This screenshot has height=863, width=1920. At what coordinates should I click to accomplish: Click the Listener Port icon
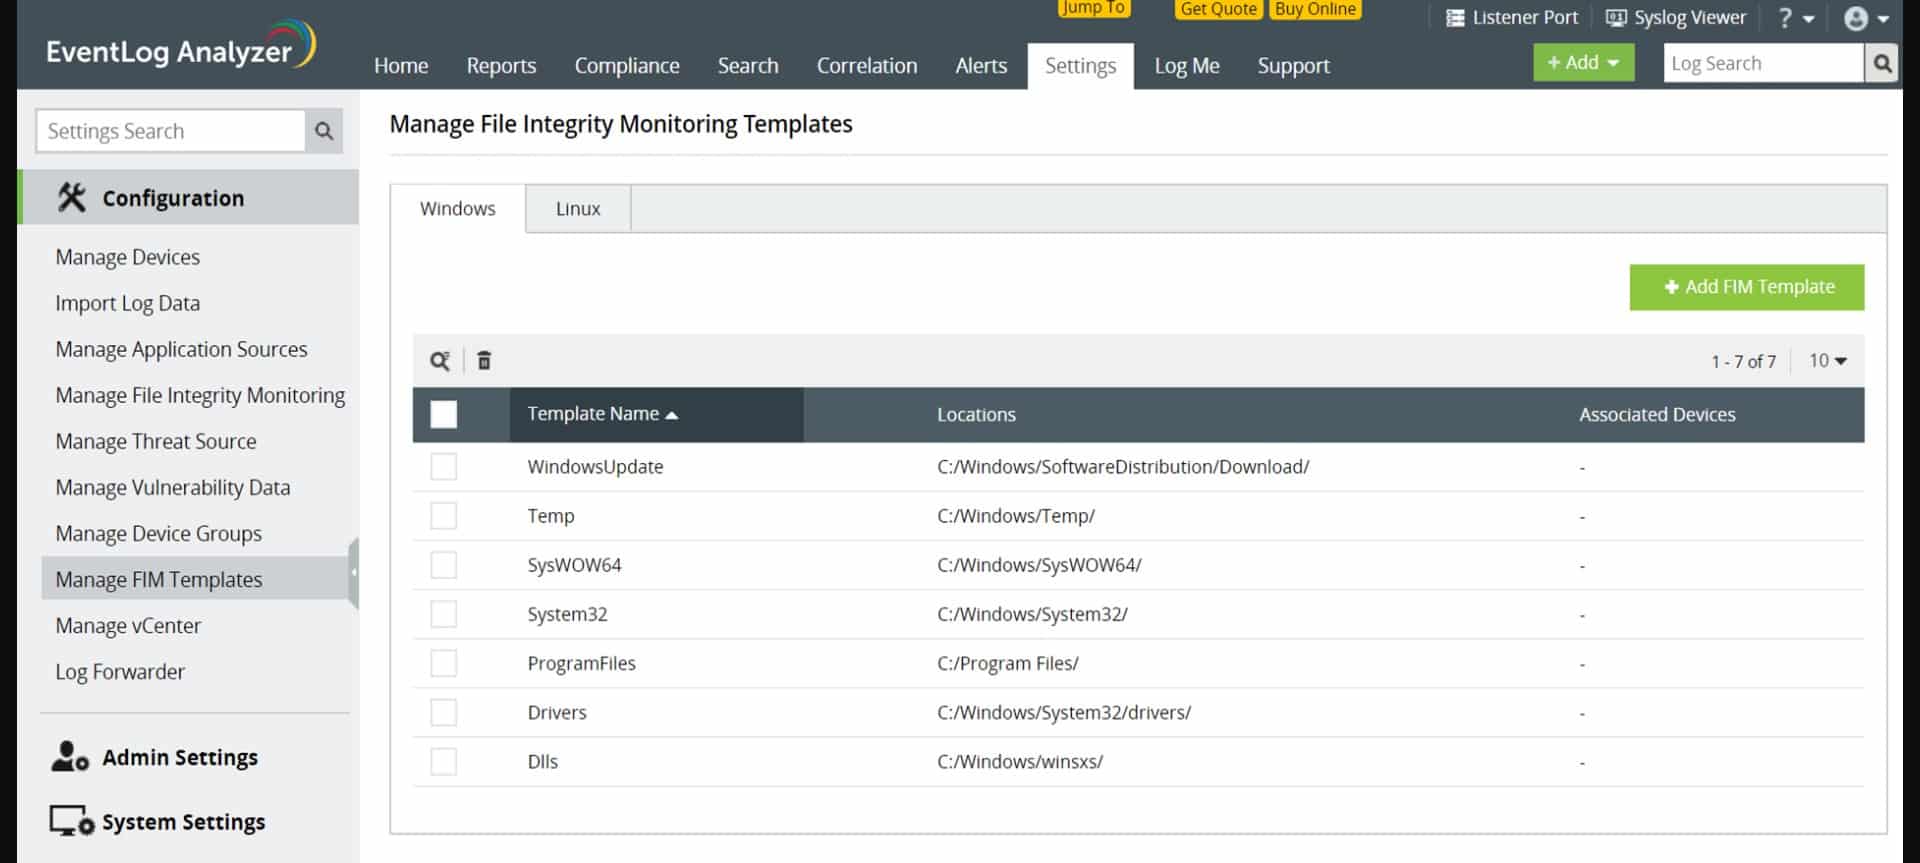(1455, 18)
